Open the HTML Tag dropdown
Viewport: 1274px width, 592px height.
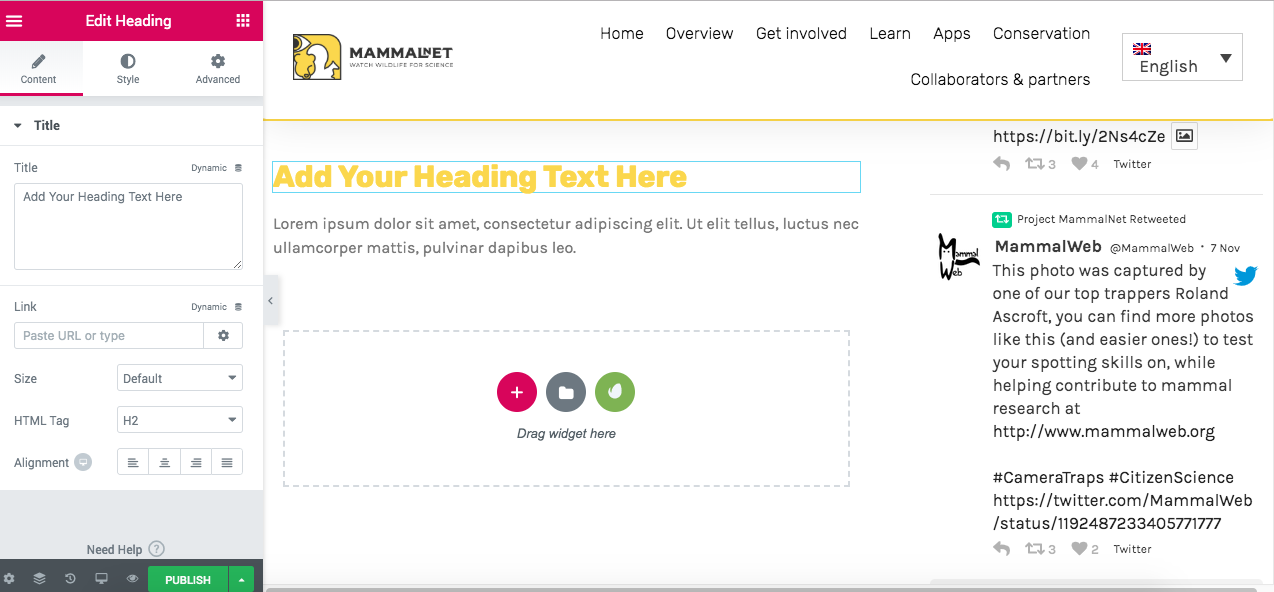(x=180, y=421)
